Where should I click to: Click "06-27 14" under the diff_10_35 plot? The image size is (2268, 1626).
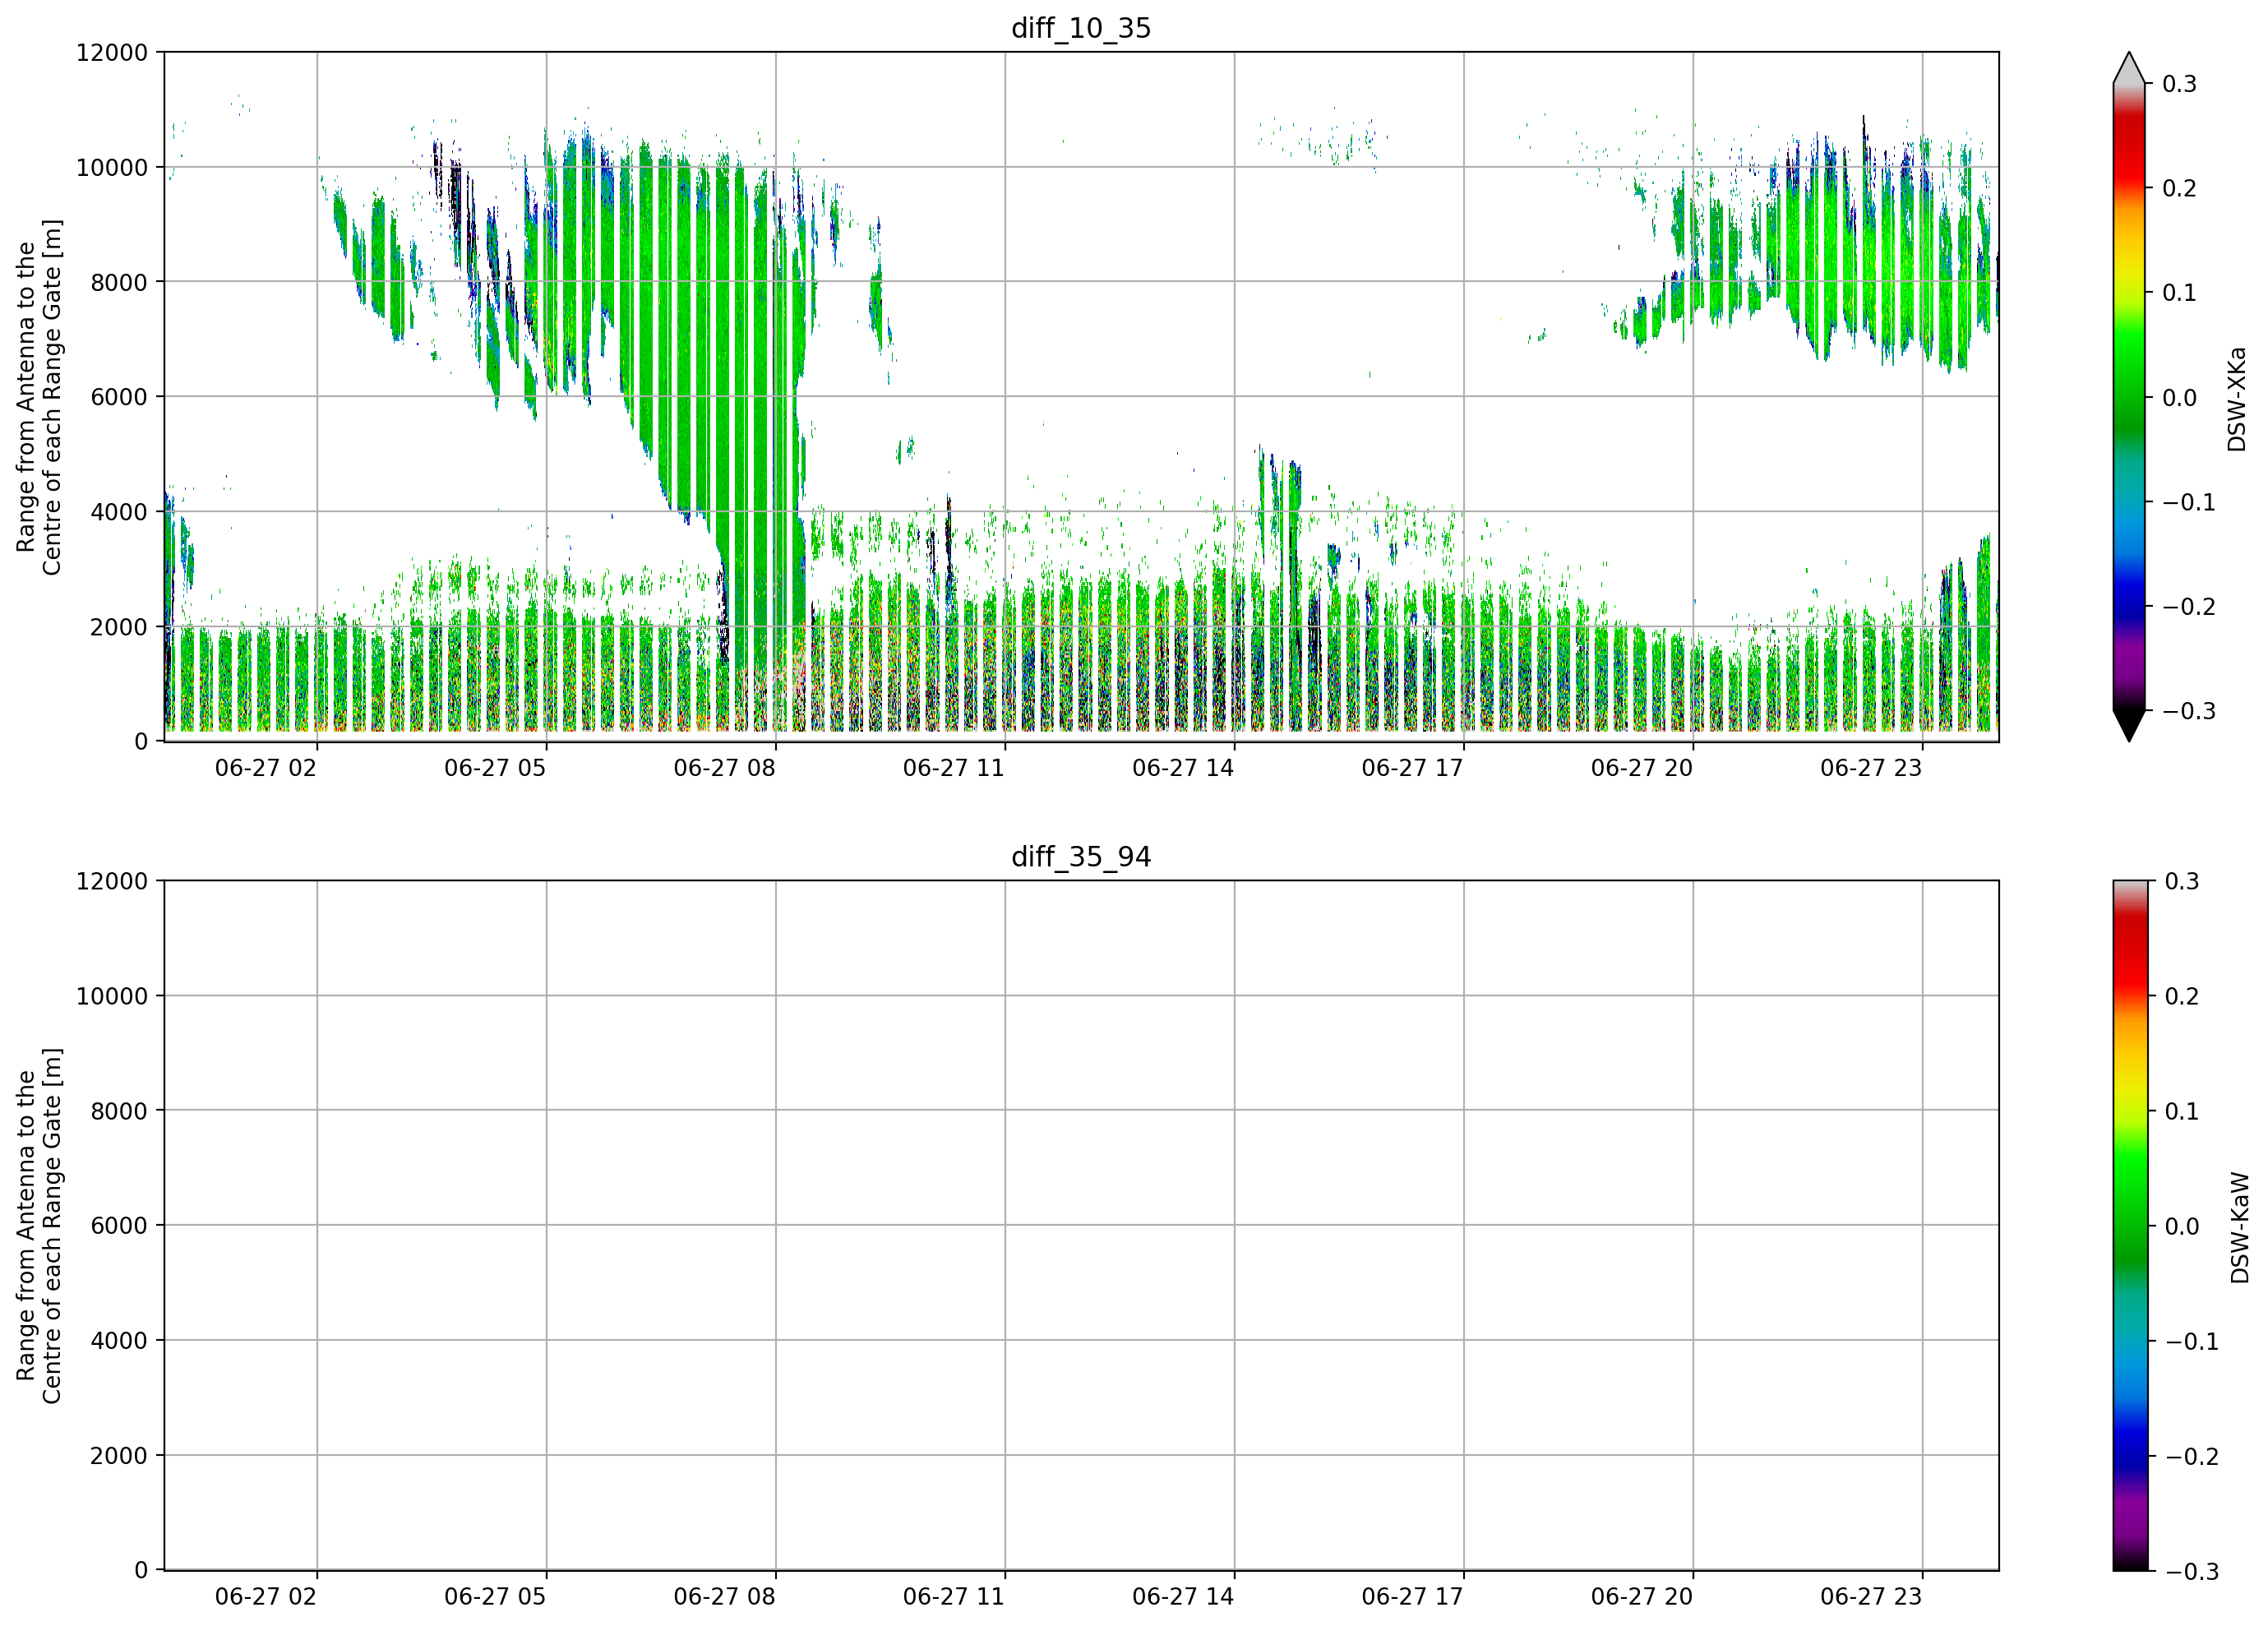tap(1183, 768)
